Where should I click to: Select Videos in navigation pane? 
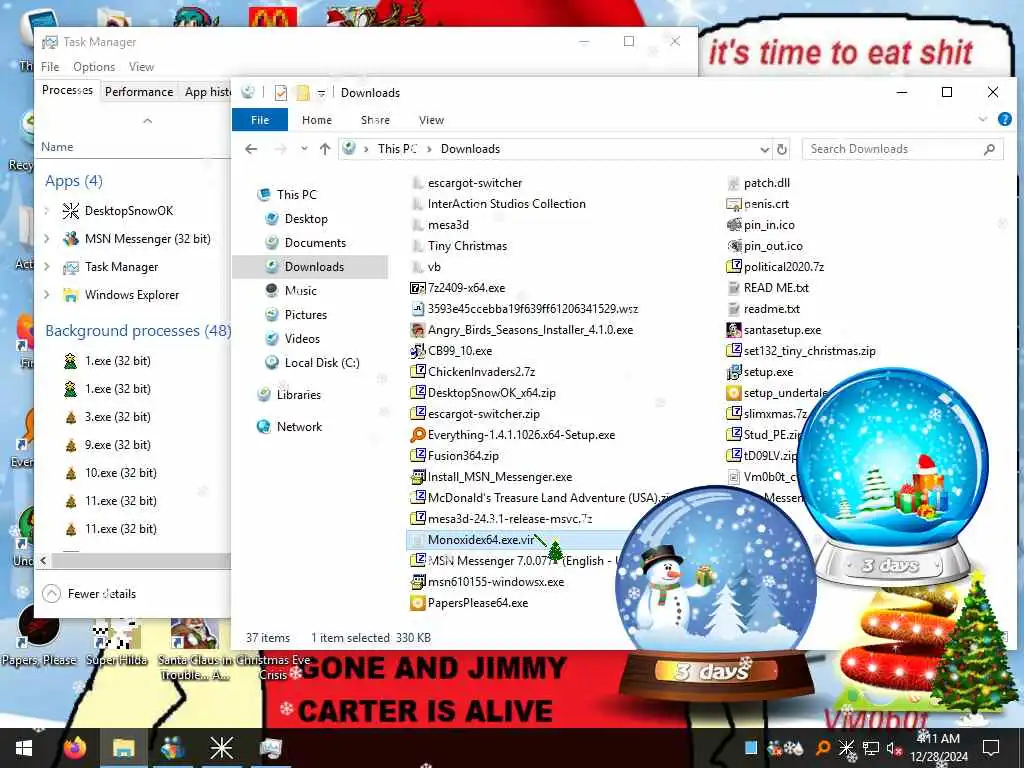click(x=302, y=339)
